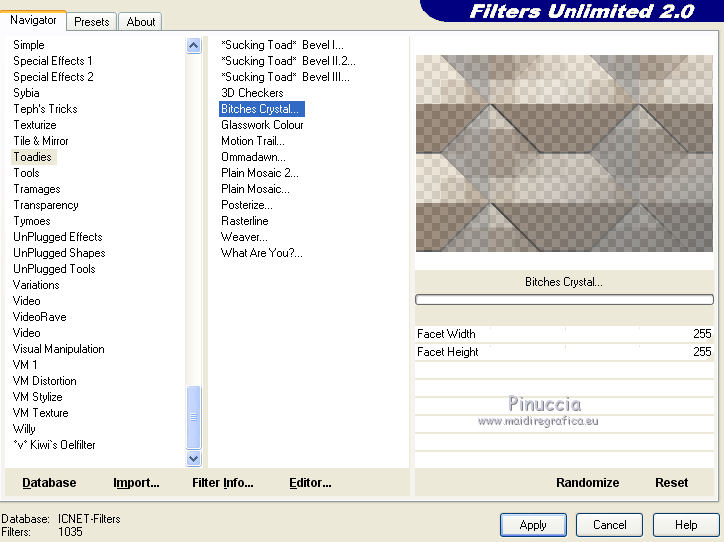Choose the Ommadawn filter
Screen dimensions: 724x542
coord(253,157)
